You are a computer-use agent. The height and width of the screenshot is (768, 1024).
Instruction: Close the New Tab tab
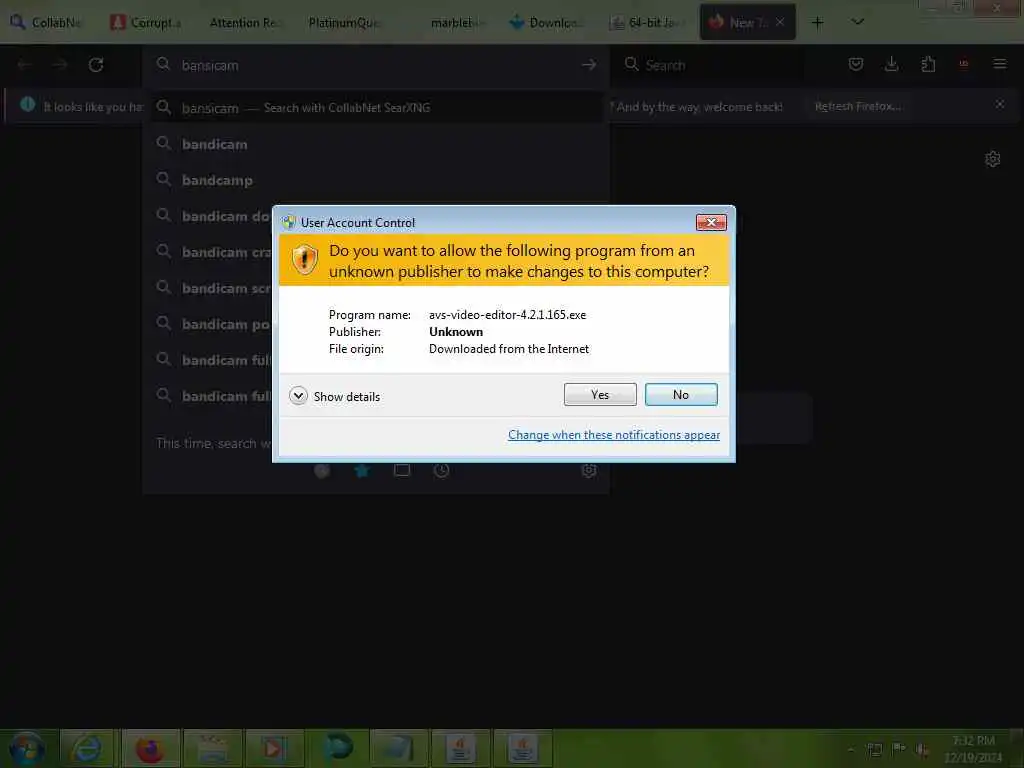[x=780, y=22]
